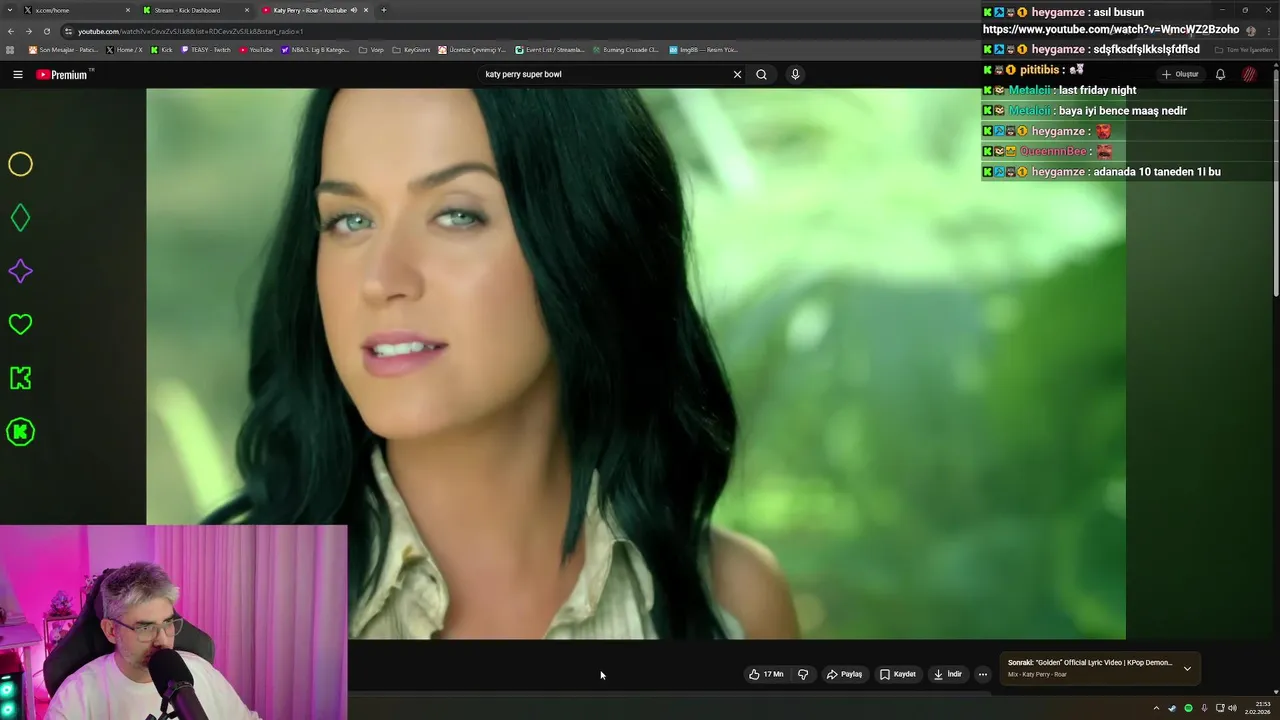Open the Kick bookmark
The image size is (1280, 720).
(x=161, y=49)
